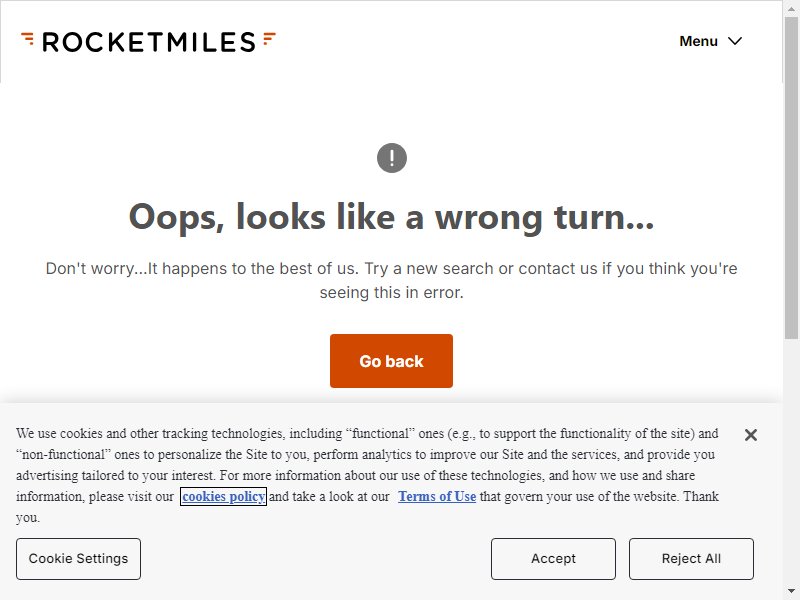The width and height of the screenshot is (800, 600).
Task: Accept all cookies
Action: [x=553, y=559]
